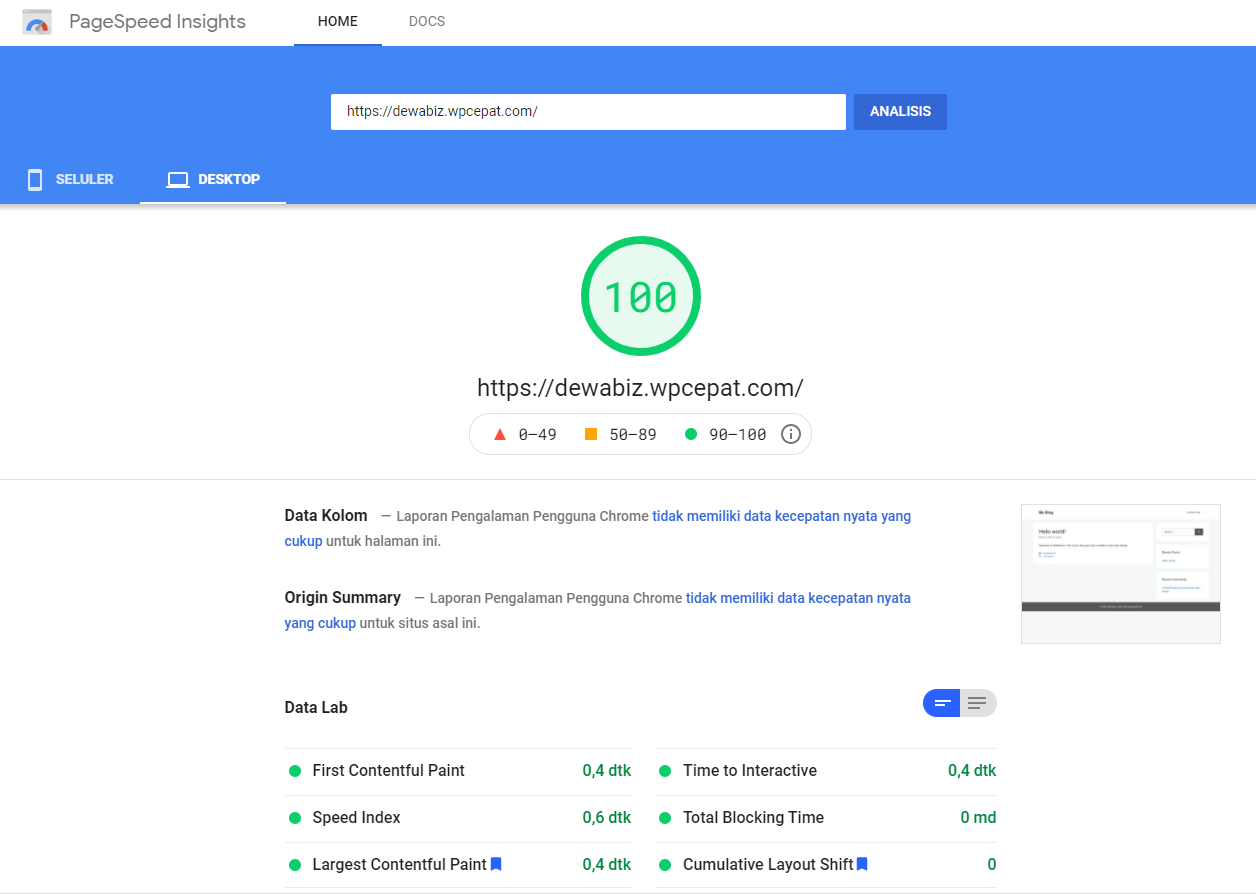Screen dimensions: 1256x894
Task: Switch Data Lab to expanded list view
Action: pyautogui.click(x=978, y=704)
